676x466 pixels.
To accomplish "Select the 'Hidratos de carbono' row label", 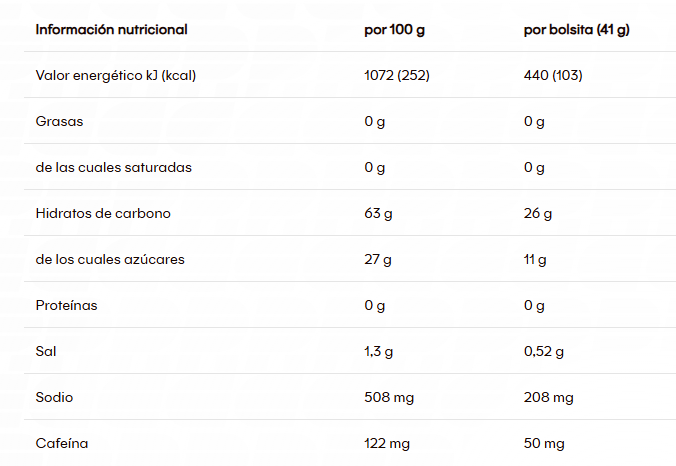I will (103, 214).
